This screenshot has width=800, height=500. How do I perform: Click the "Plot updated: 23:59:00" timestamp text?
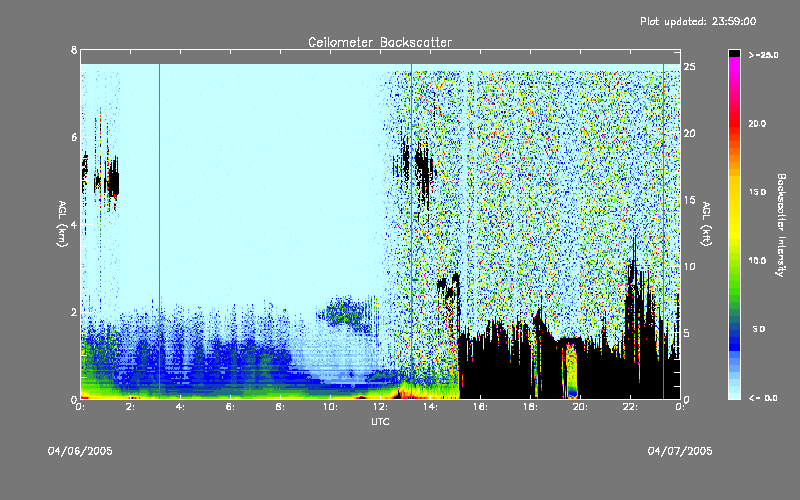point(698,21)
